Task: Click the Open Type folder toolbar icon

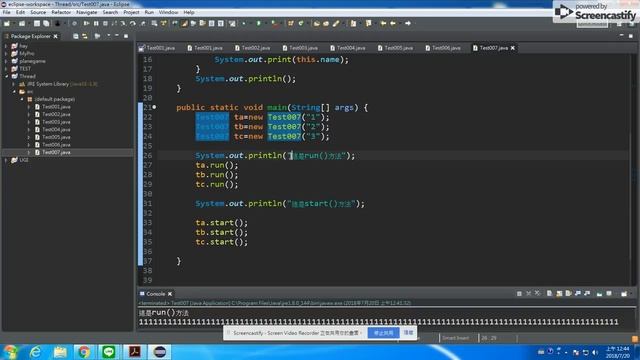Action: pos(317,24)
